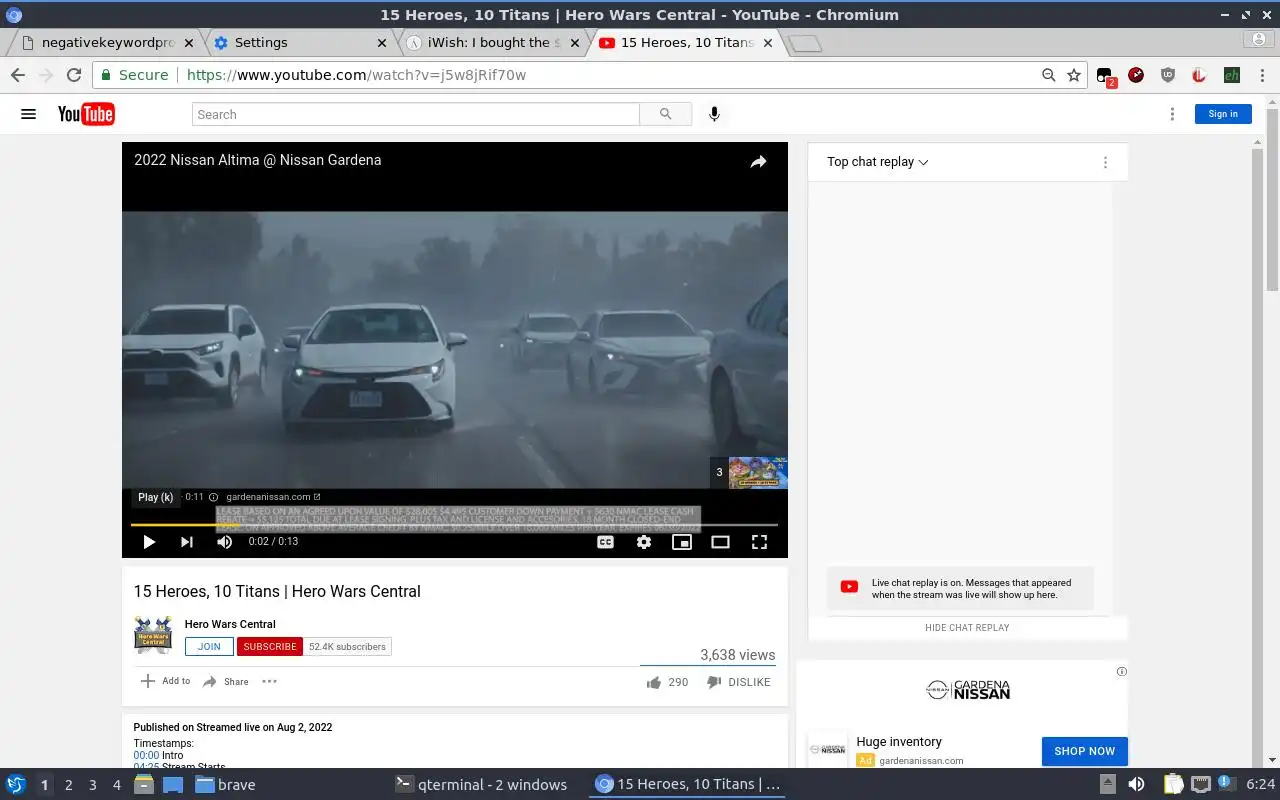The image size is (1280, 800).
Task: Share the video using the arrow icon in the player
Action: pos(758,162)
